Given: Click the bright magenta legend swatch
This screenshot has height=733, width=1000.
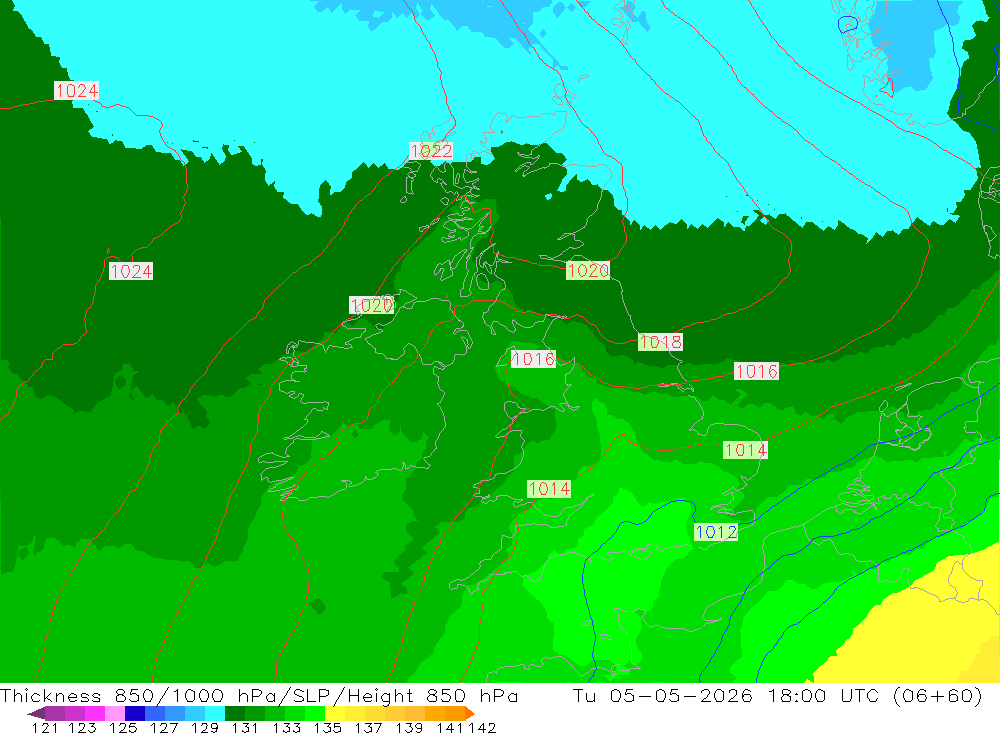Looking at the screenshot, I should [x=94, y=713].
